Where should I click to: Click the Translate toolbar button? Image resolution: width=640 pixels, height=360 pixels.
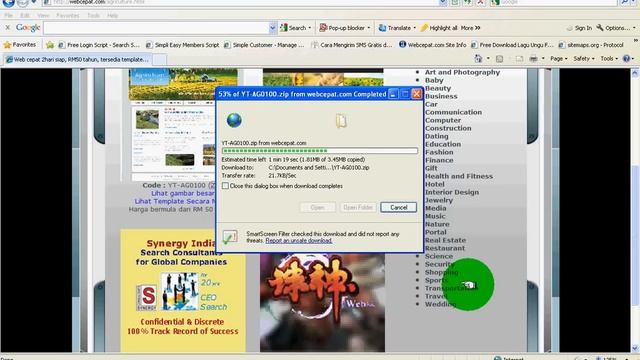[x=397, y=28]
